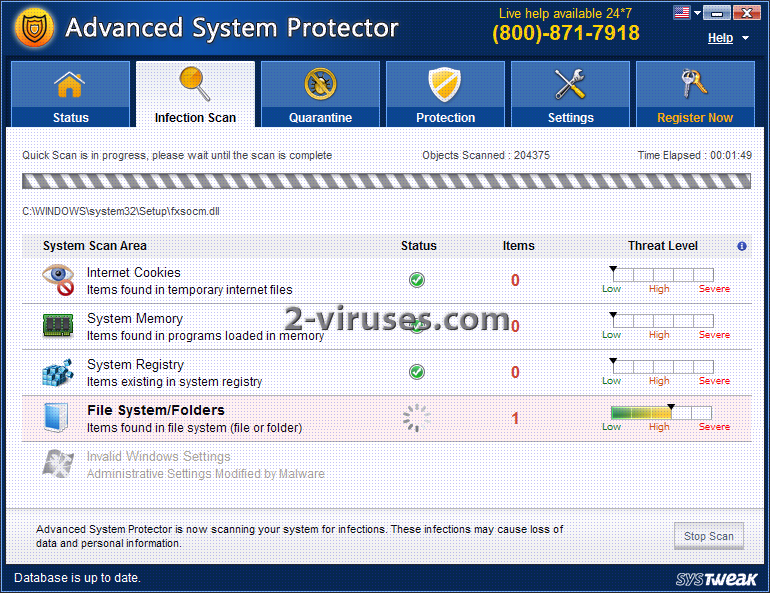Click Items existing in system registry description
The width and height of the screenshot is (770, 593).
(175, 382)
